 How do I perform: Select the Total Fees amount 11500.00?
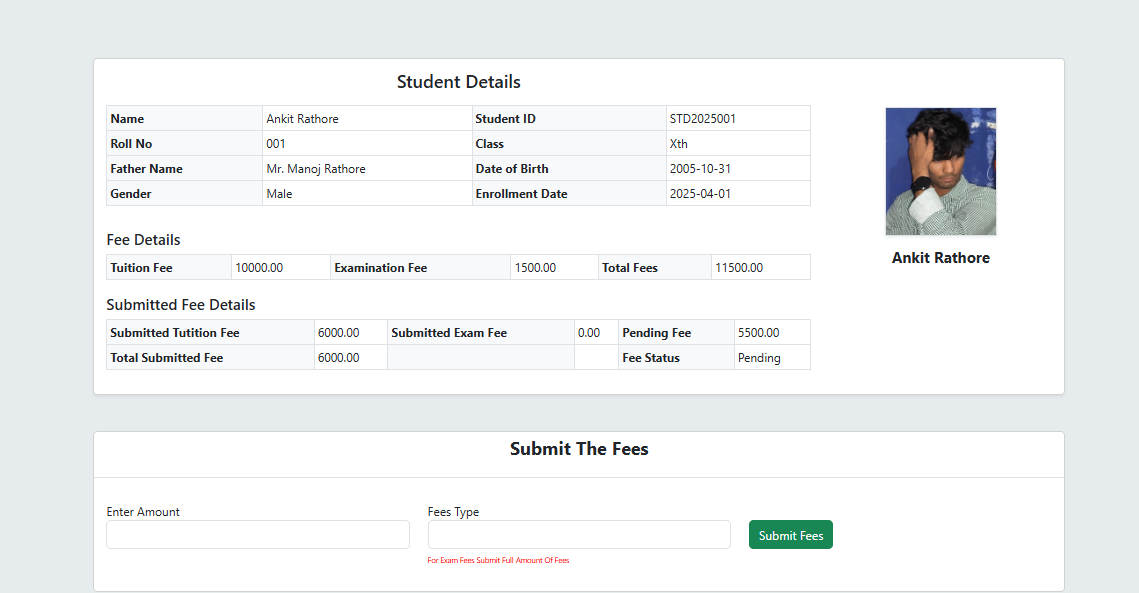tap(738, 268)
